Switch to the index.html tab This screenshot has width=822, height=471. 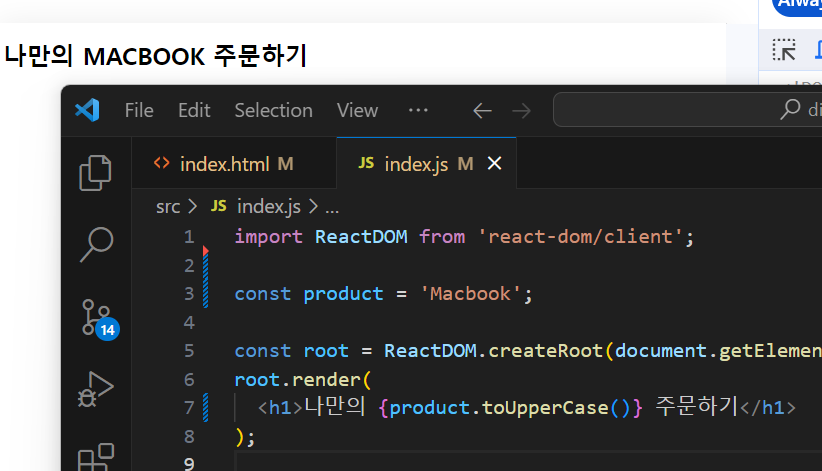point(234,164)
